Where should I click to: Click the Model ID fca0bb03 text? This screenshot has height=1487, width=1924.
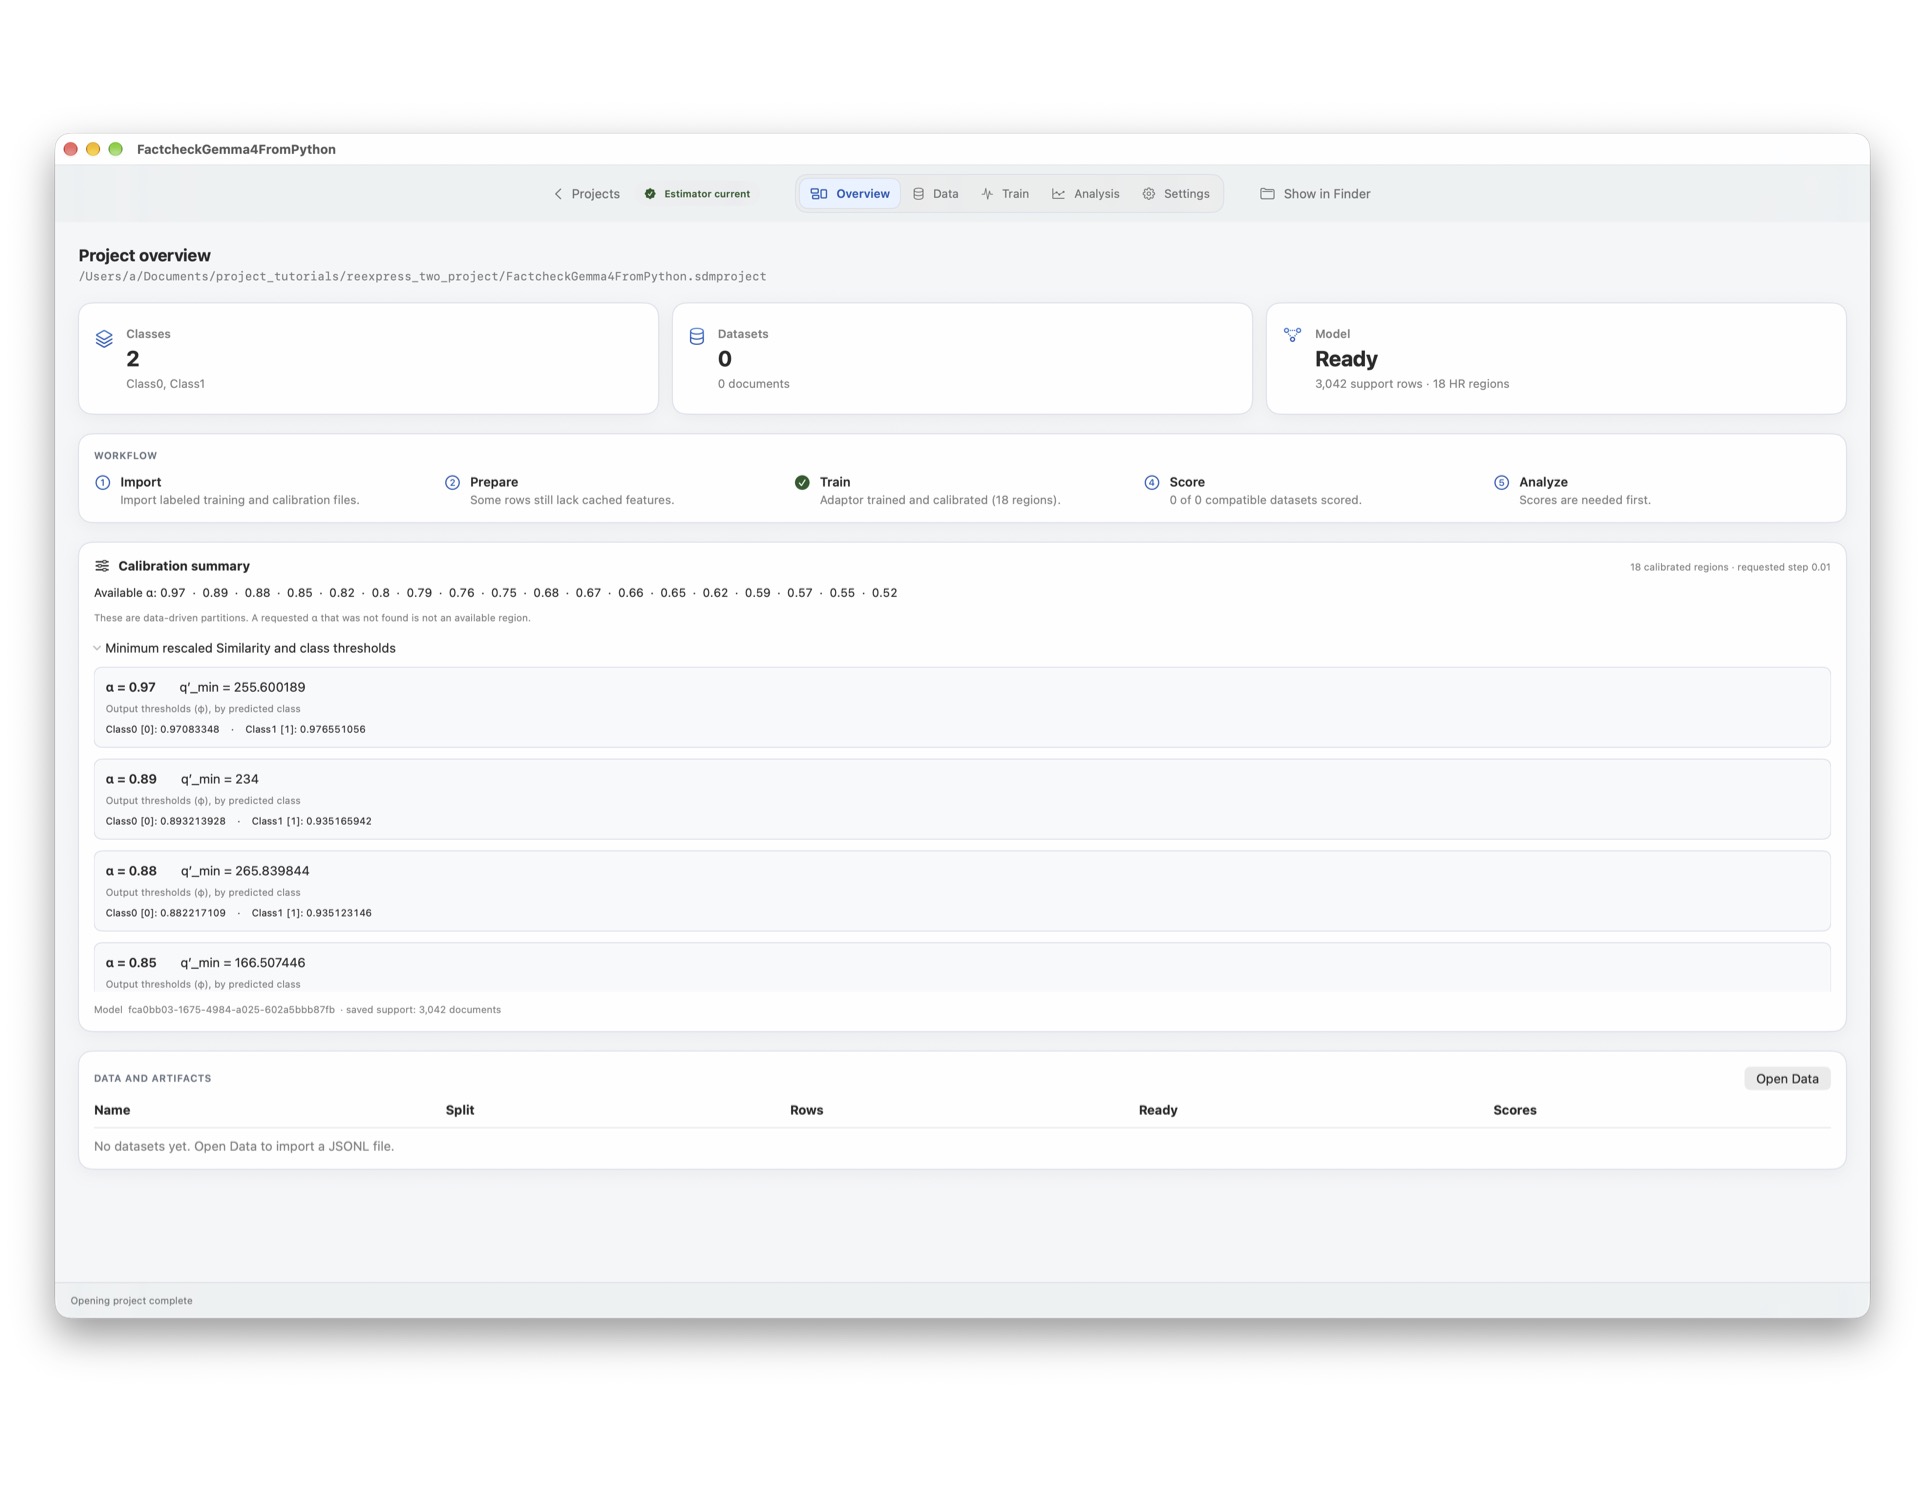(231, 1010)
